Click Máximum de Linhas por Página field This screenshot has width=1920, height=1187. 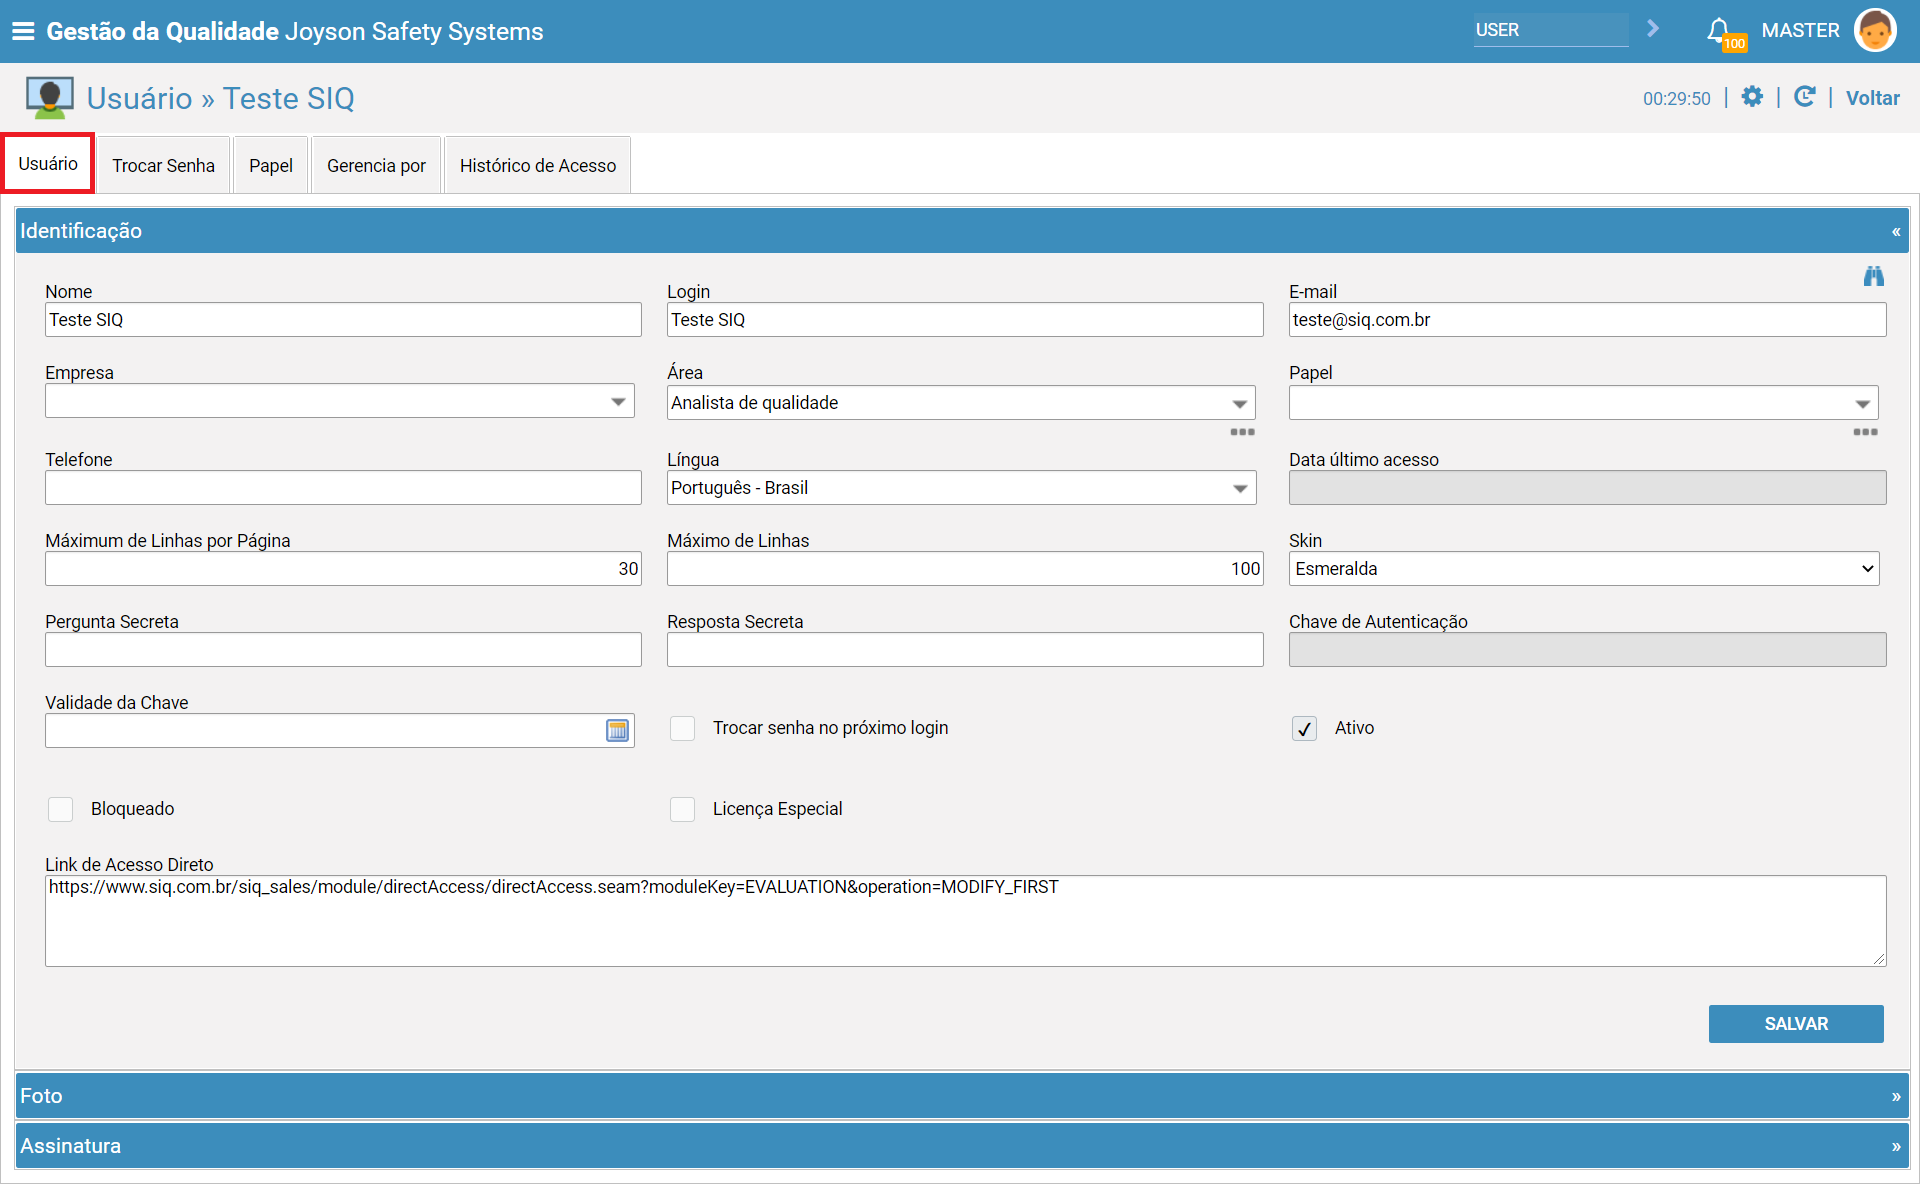(x=343, y=569)
